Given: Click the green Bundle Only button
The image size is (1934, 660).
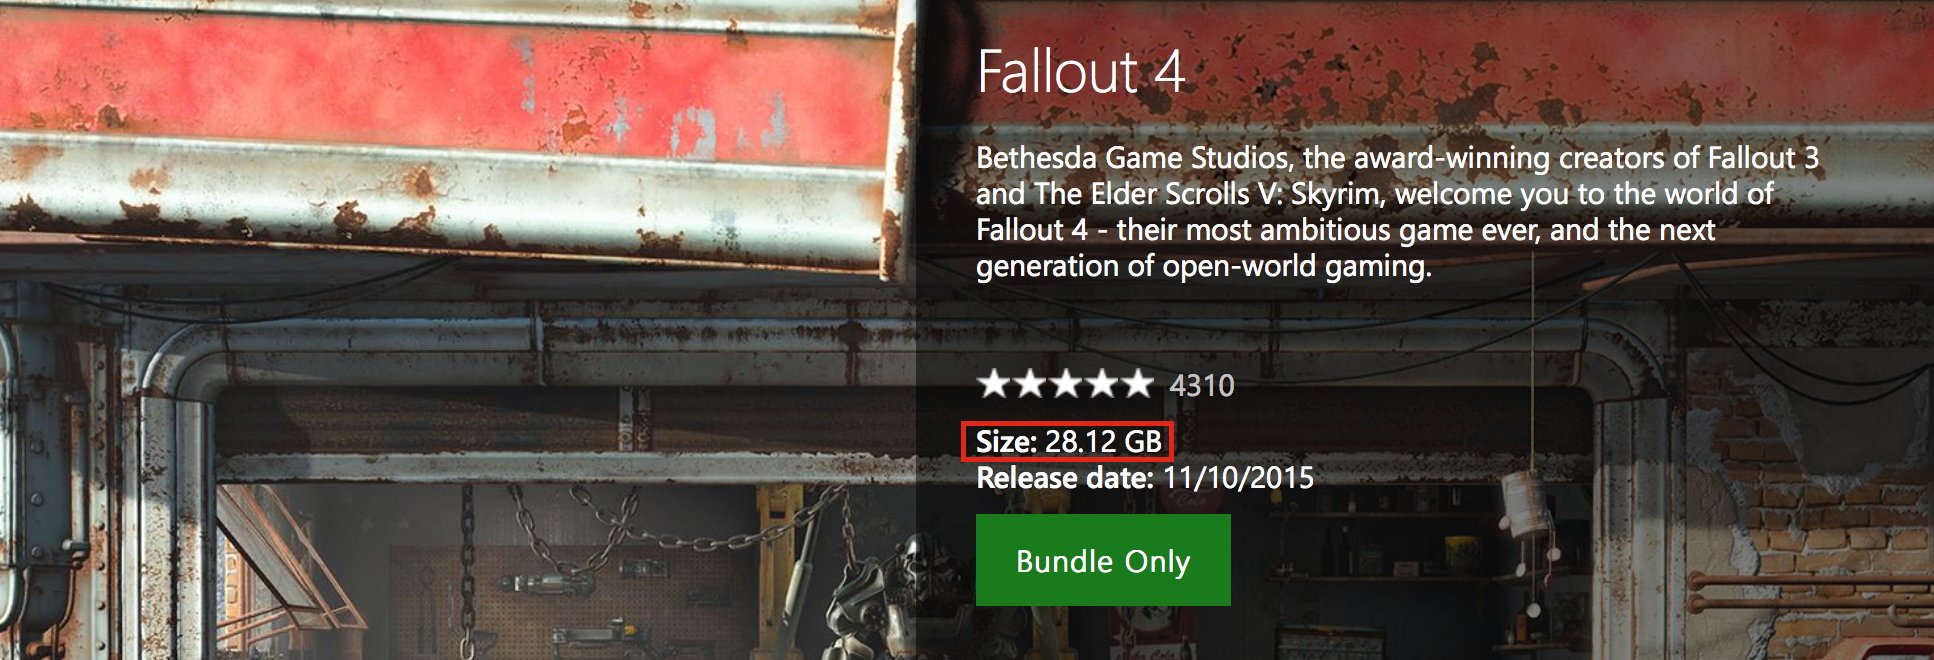Looking at the screenshot, I should [1102, 560].
